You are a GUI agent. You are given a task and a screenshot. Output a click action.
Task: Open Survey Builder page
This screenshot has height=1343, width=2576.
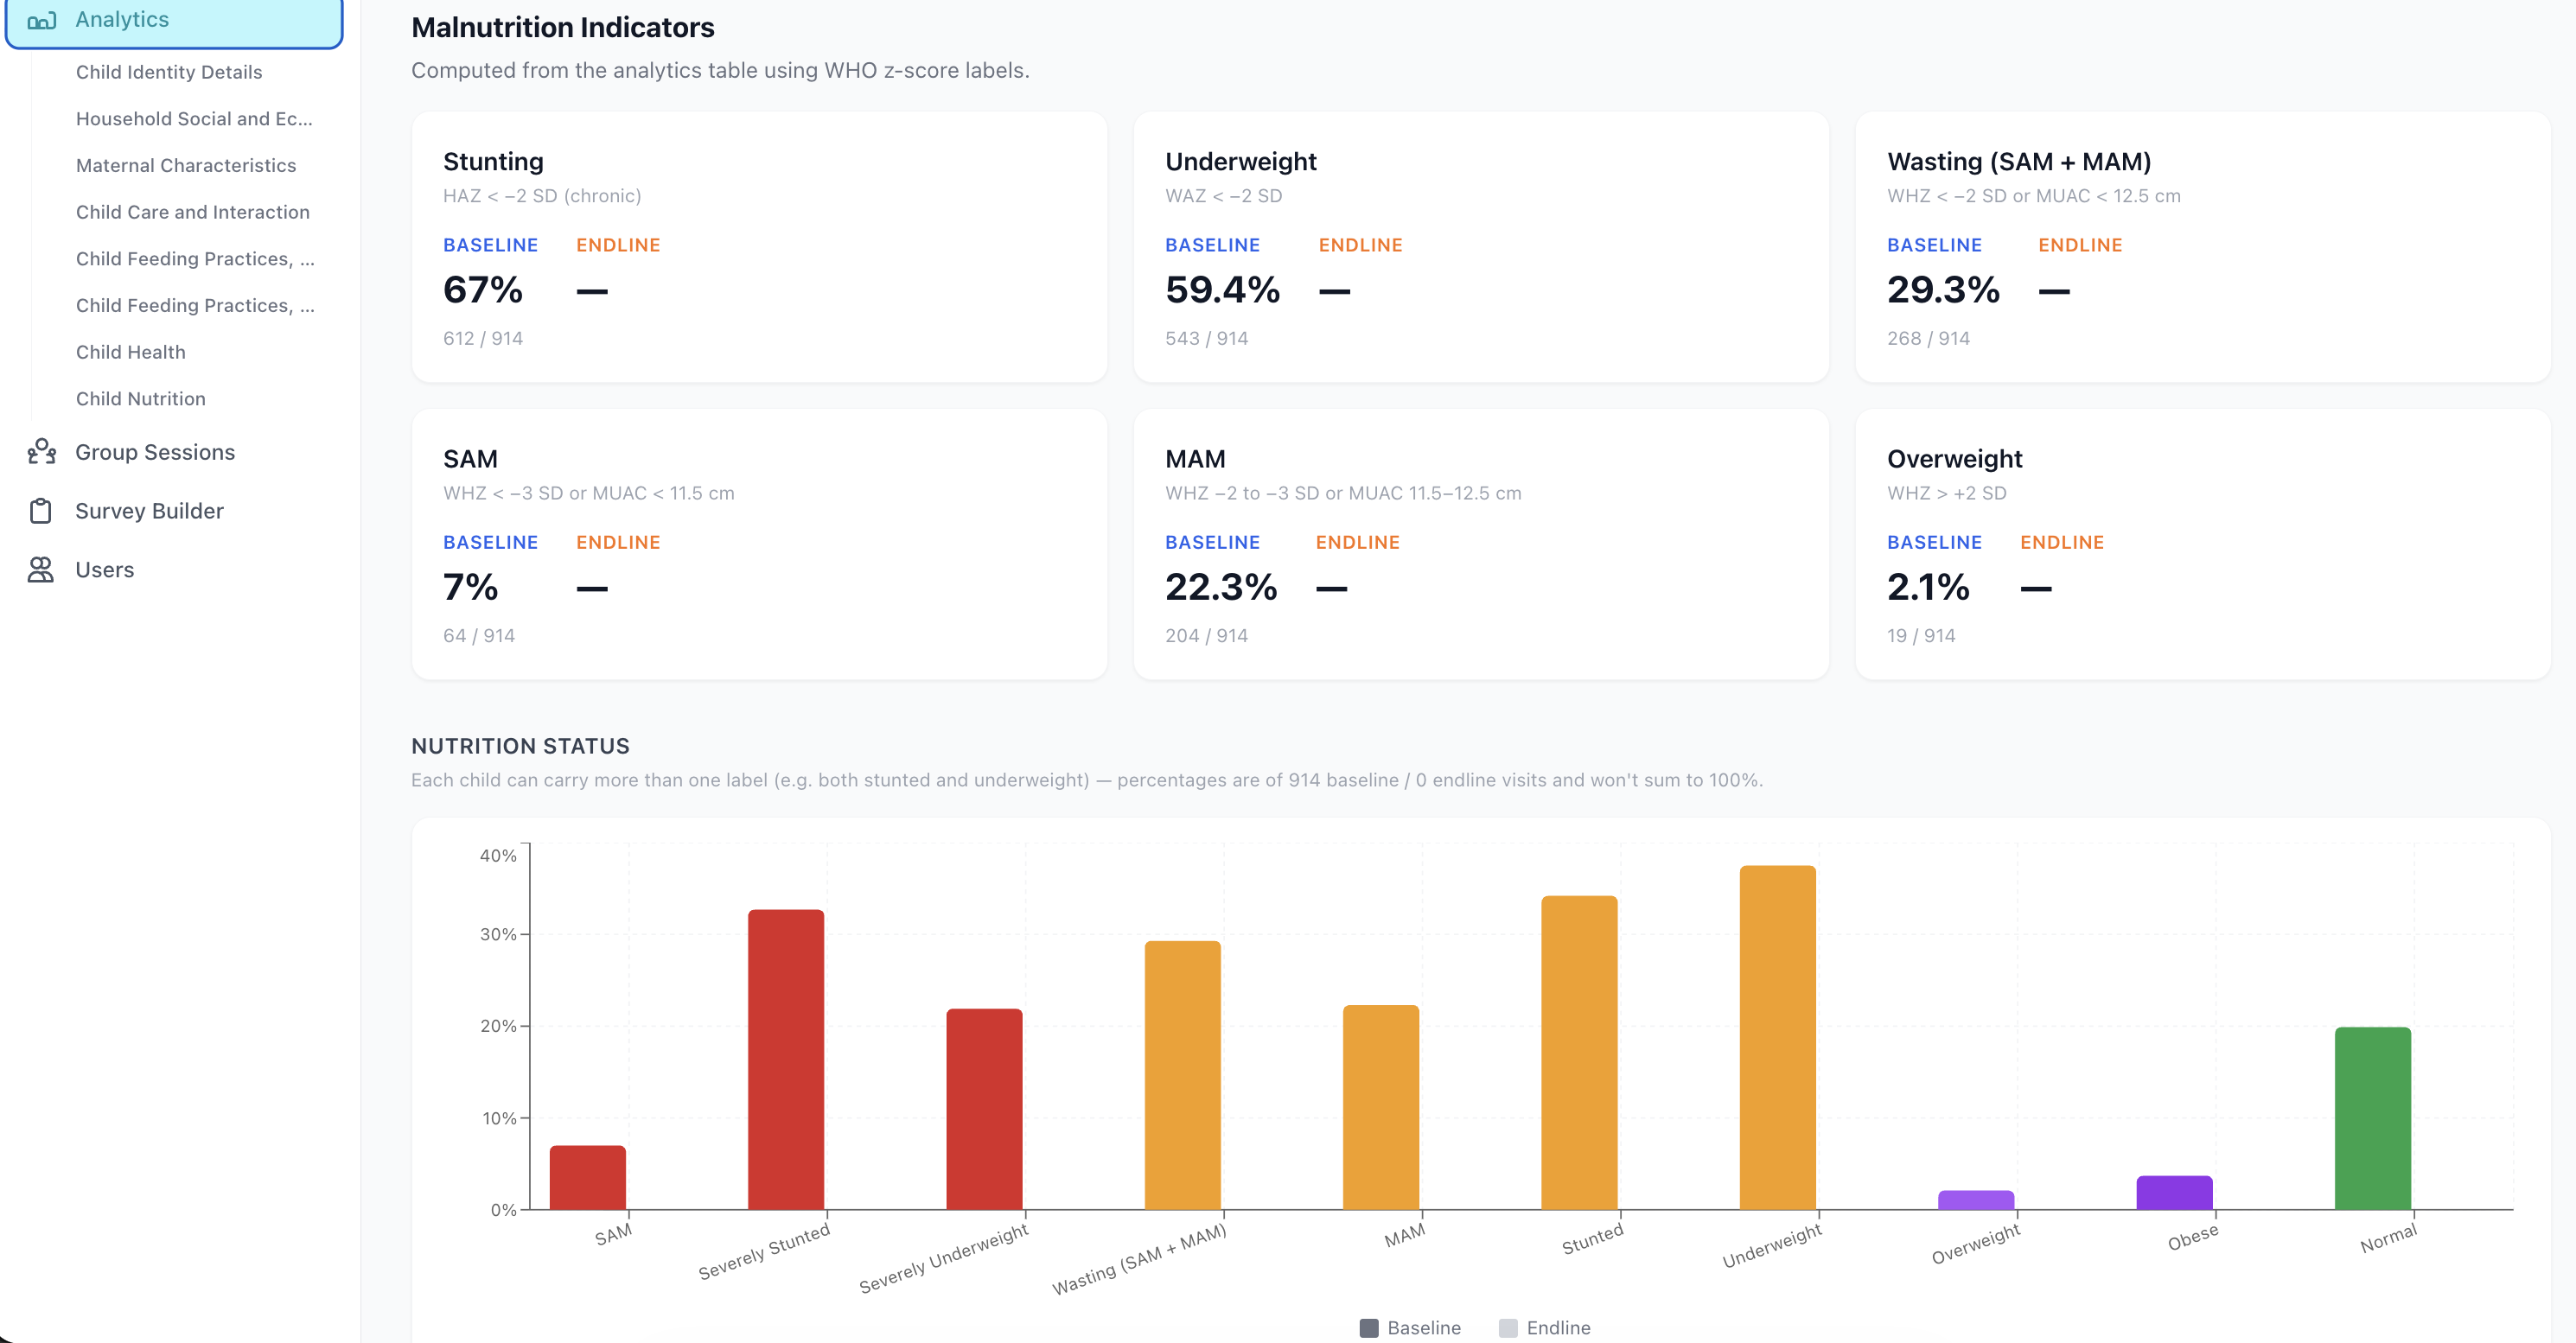coord(149,511)
